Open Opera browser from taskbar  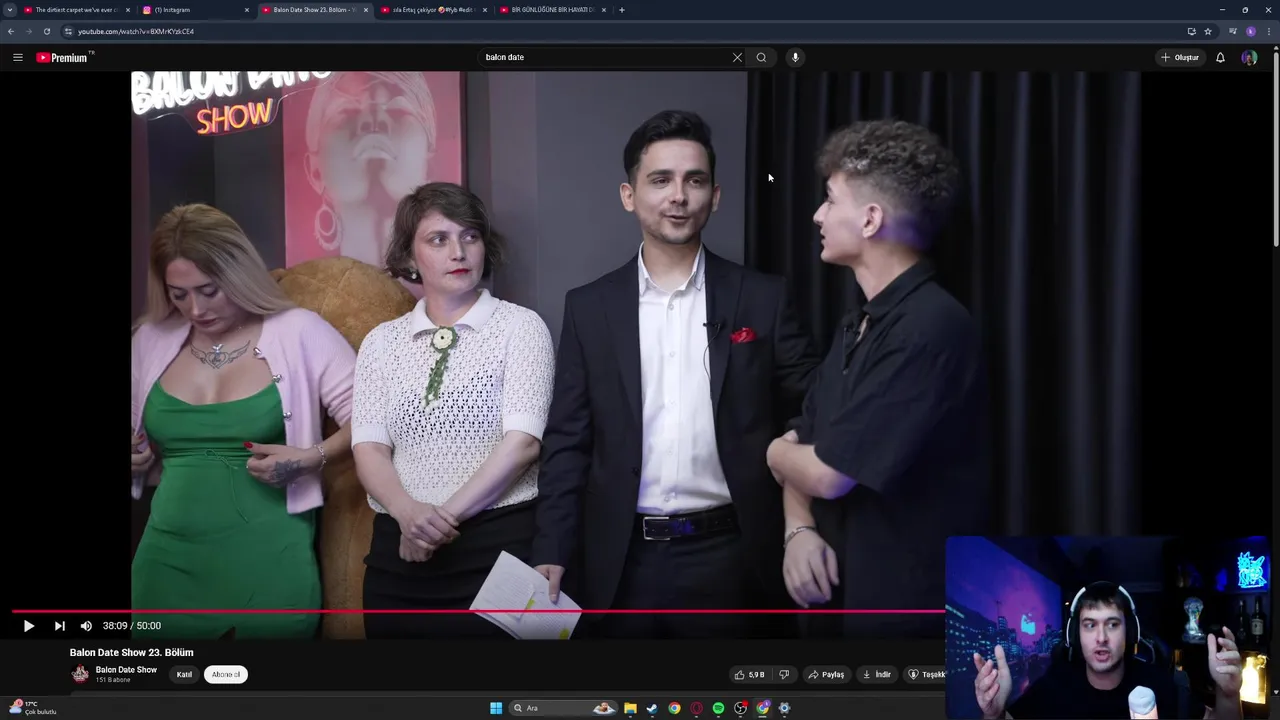pyautogui.click(x=696, y=708)
